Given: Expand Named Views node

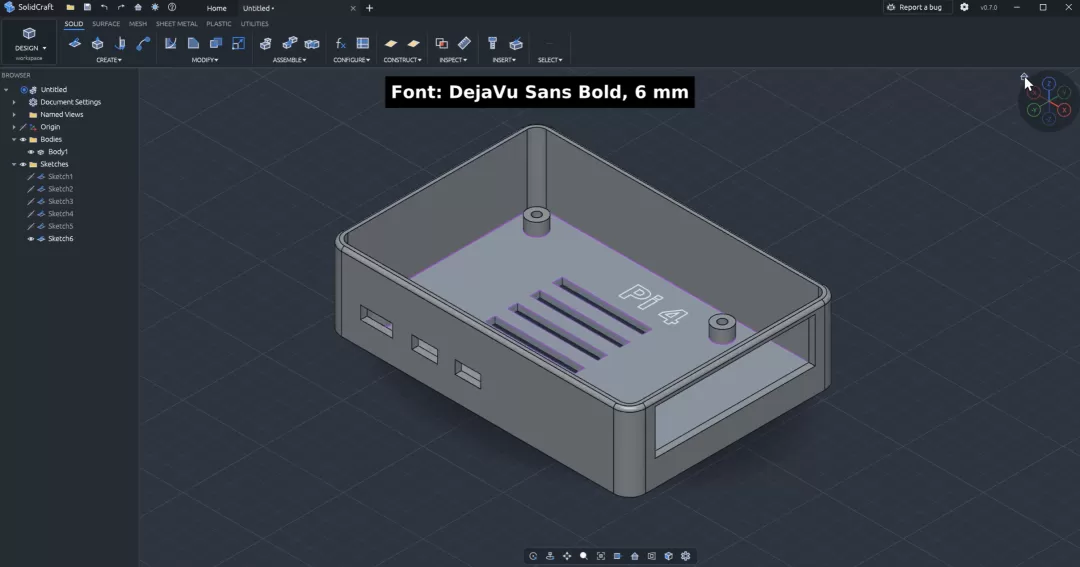Looking at the screenshot, I should pos(14,114).
